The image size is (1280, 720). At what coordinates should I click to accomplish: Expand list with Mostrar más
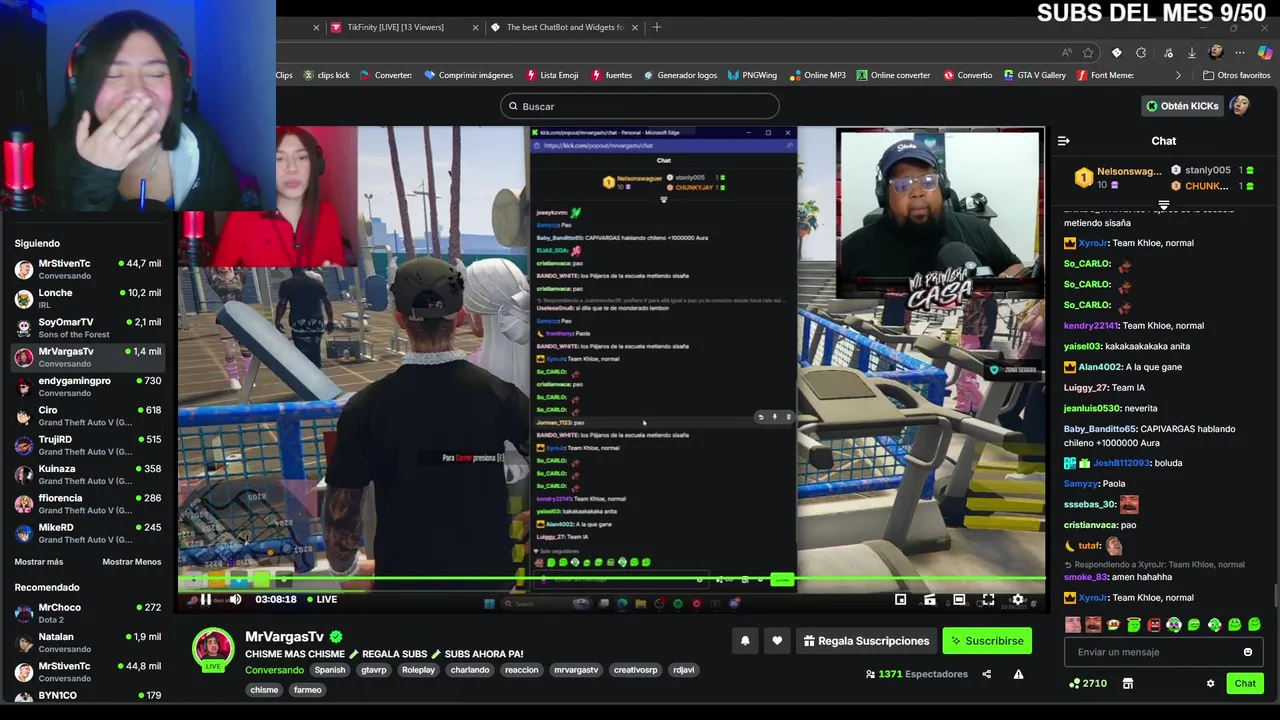point(39,562)
